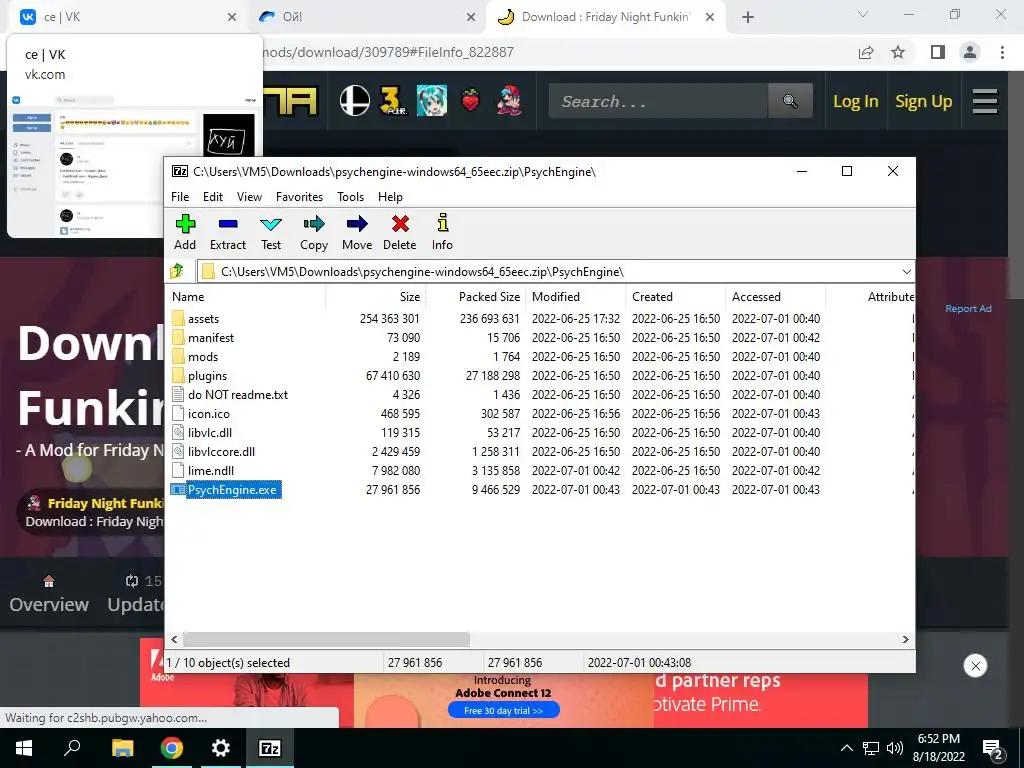Screen dimensions: 1024x768
Task: Select the lime.ndll file
Action: pos(210,470)
